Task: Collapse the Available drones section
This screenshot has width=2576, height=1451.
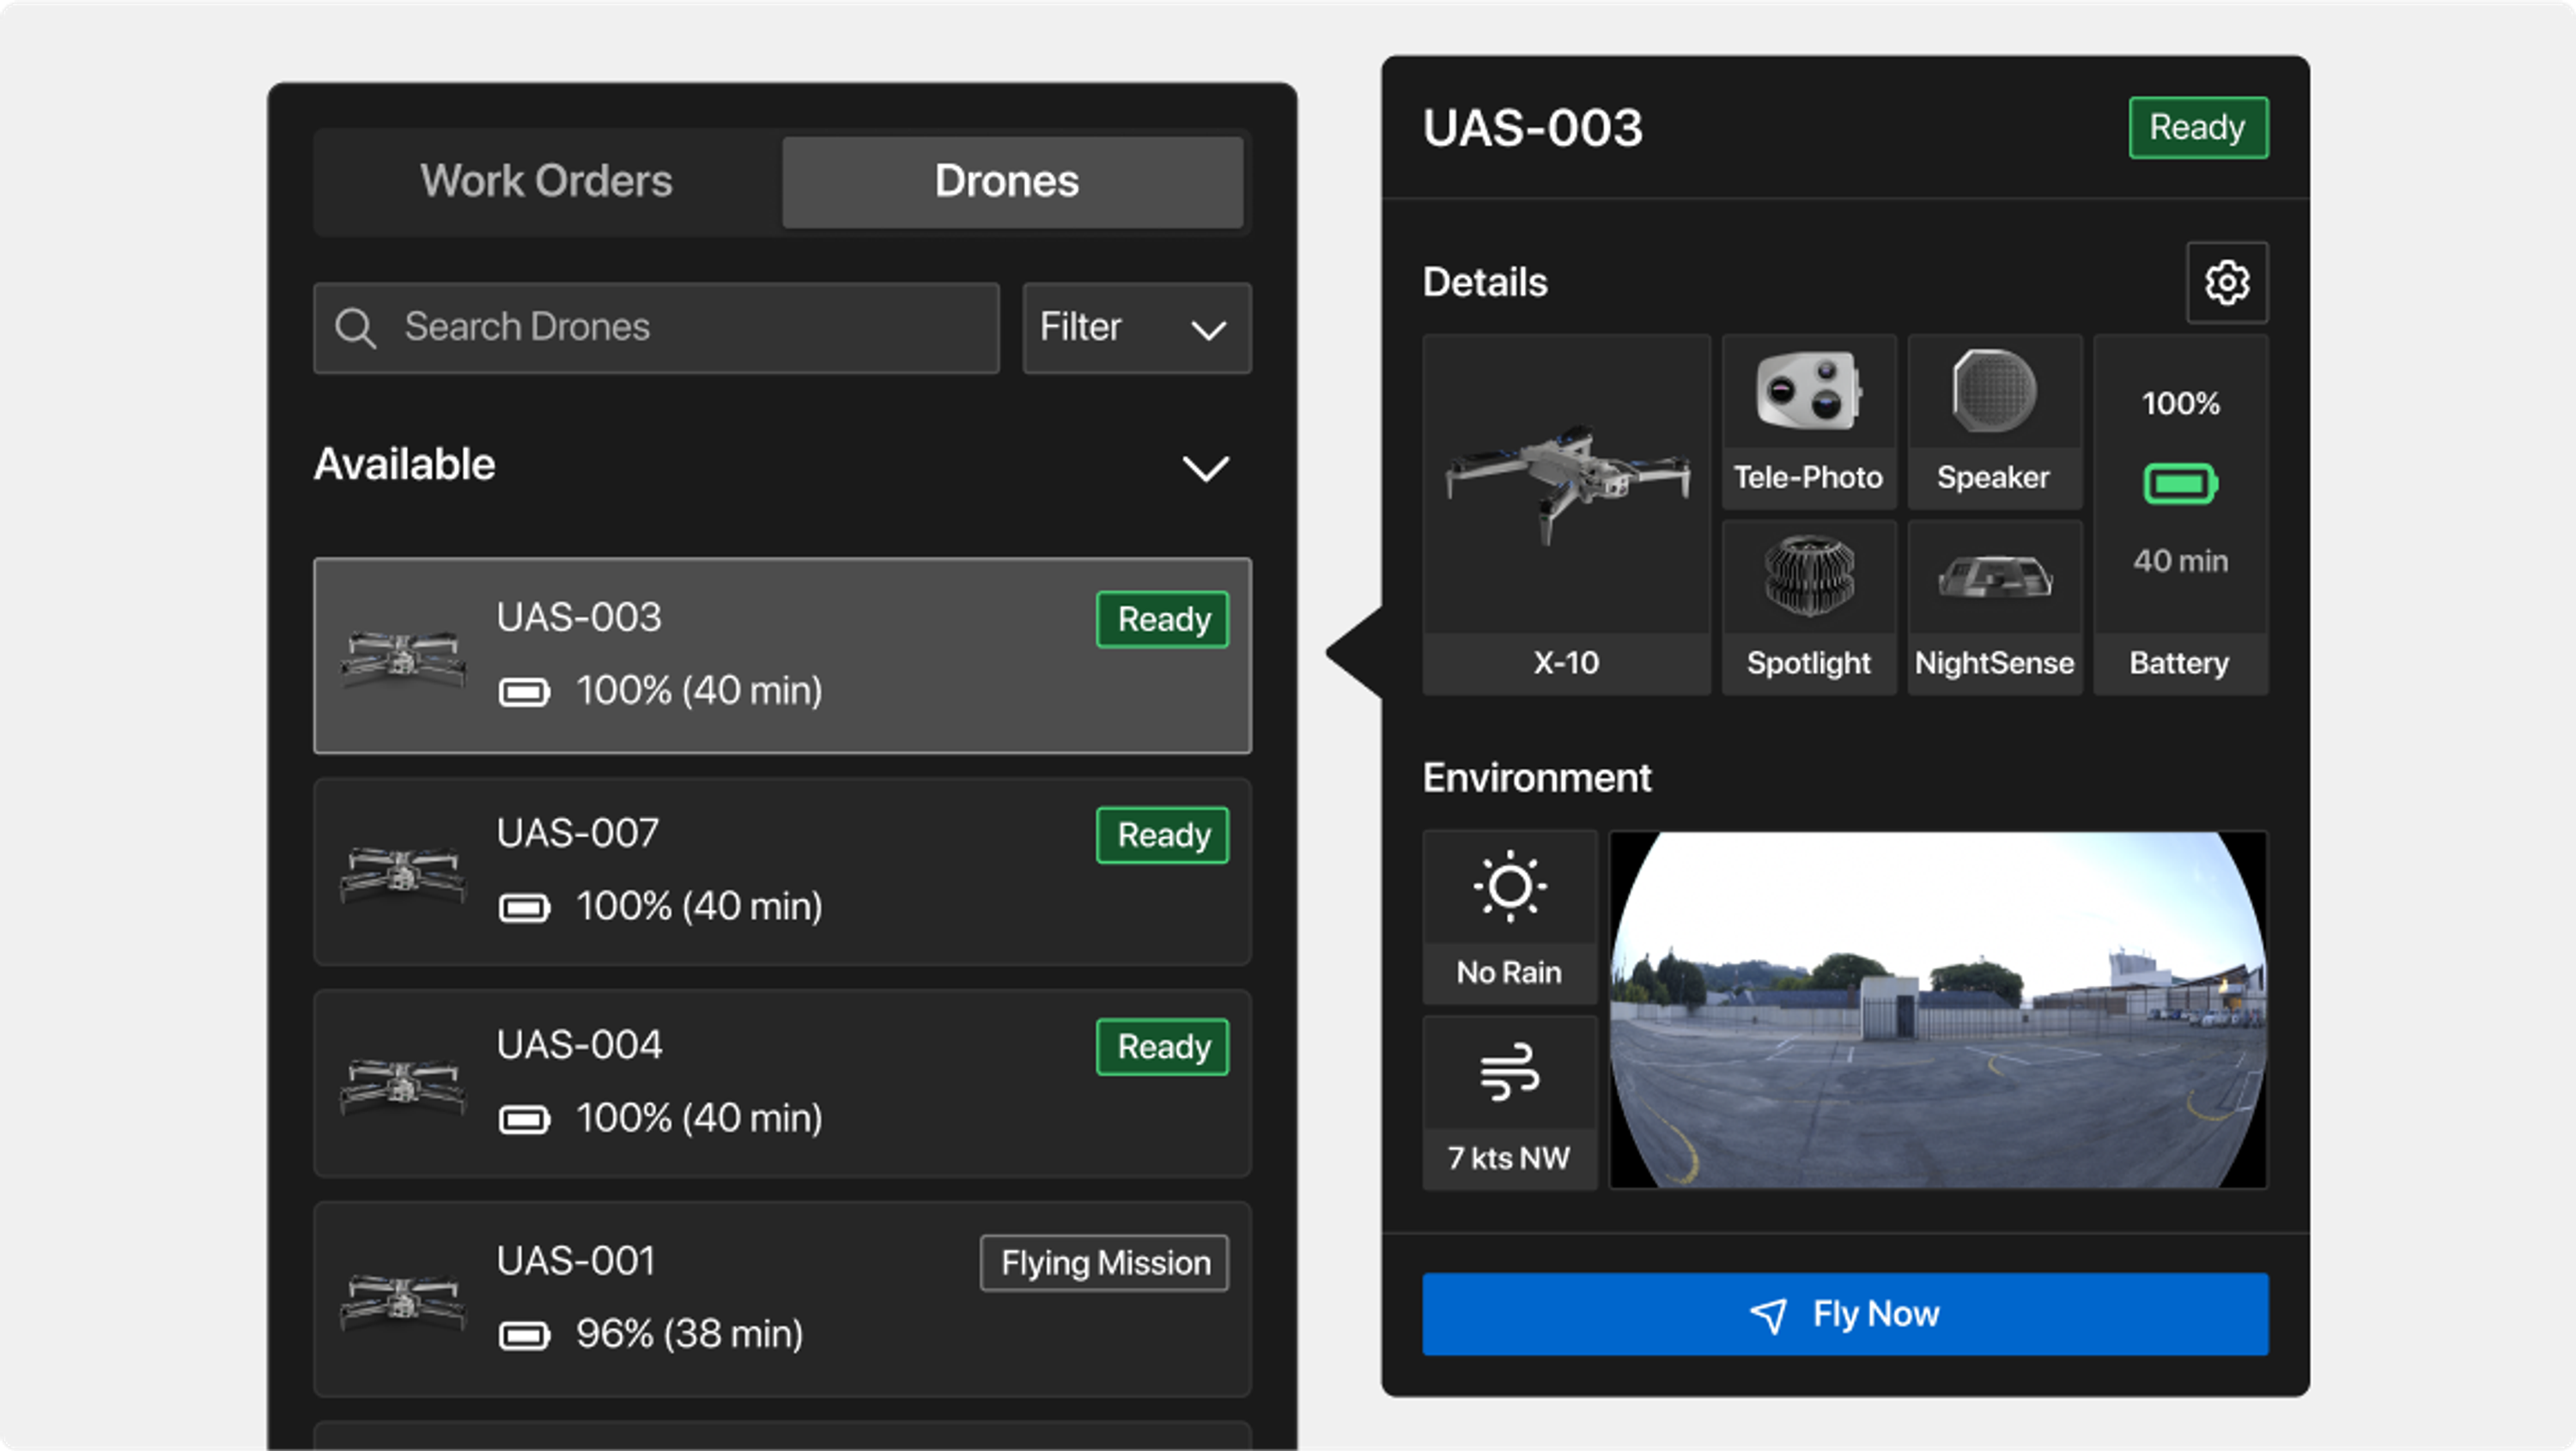Action: [1206, 467]
